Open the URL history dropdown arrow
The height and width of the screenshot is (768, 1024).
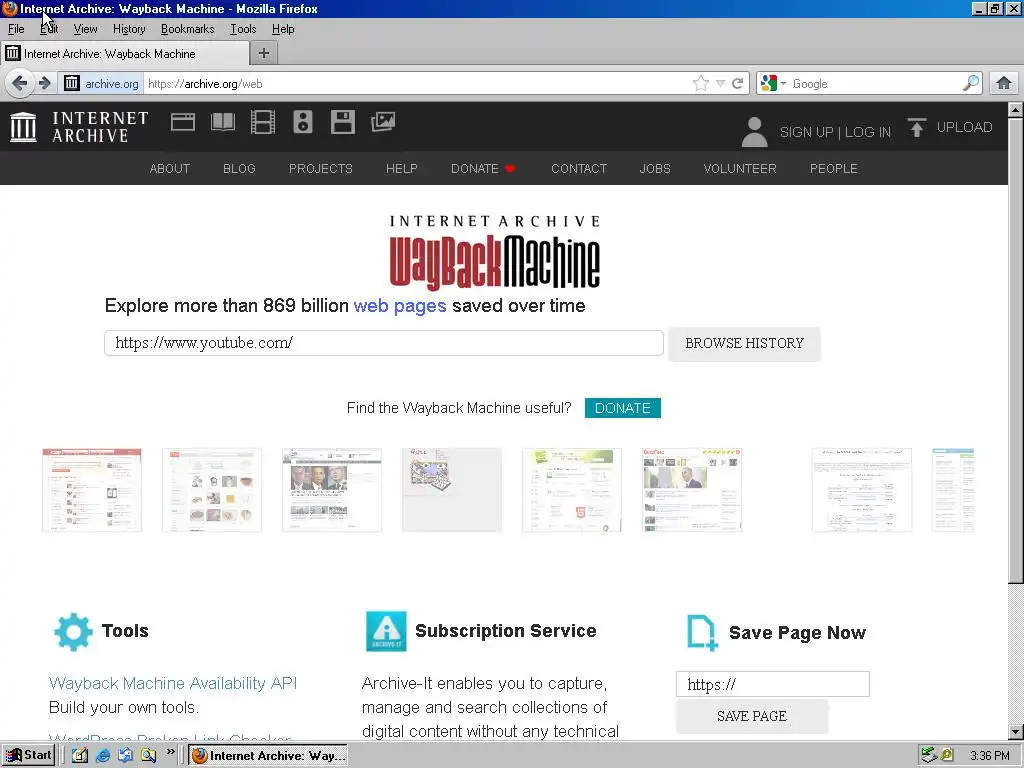point(720,84)
